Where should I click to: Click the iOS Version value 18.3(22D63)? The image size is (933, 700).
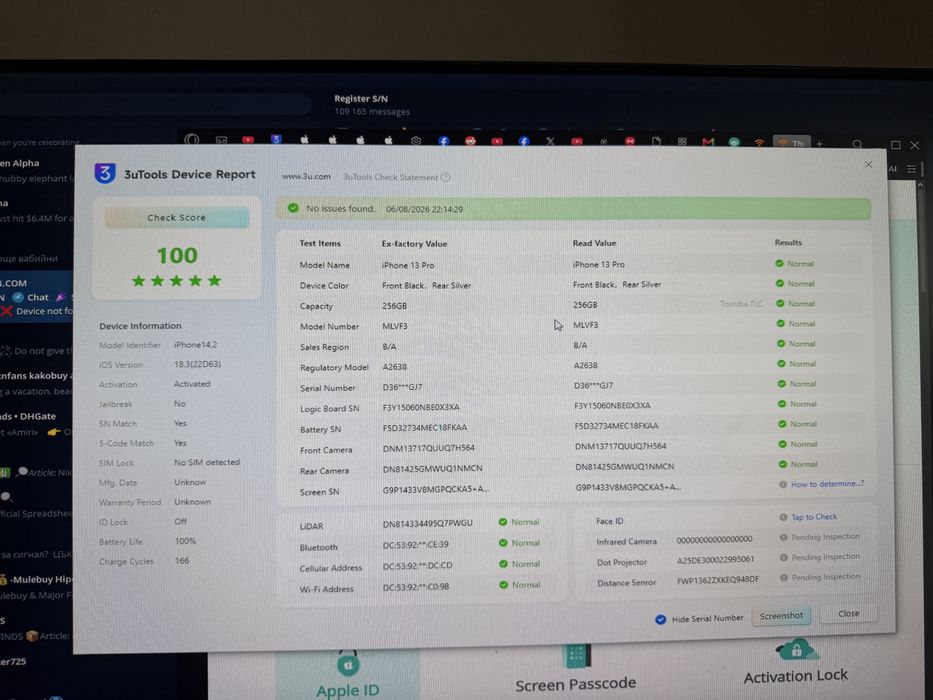[198, 364]
